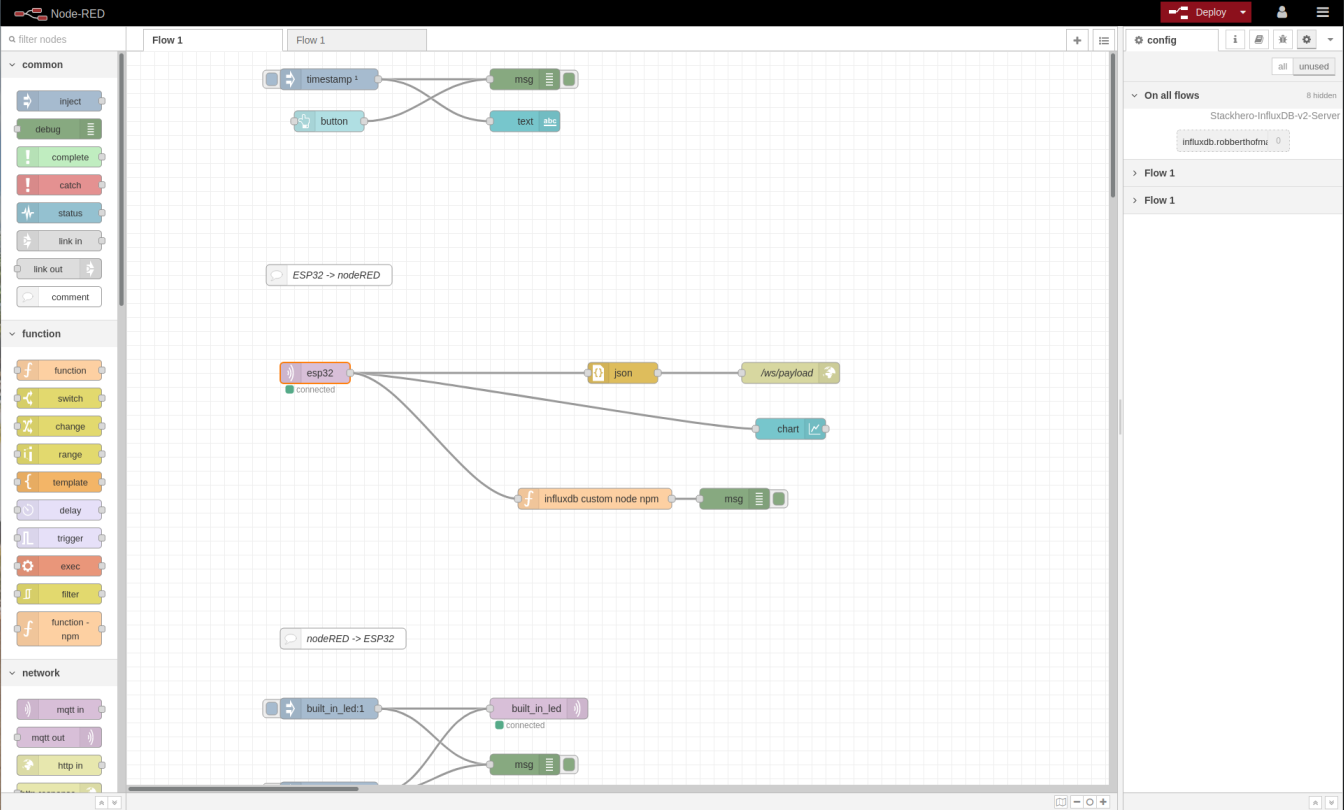The width and height of the screenshot is (1344, 810).
Task: Disable output of the msg debug node
Action: pos(569,79)
